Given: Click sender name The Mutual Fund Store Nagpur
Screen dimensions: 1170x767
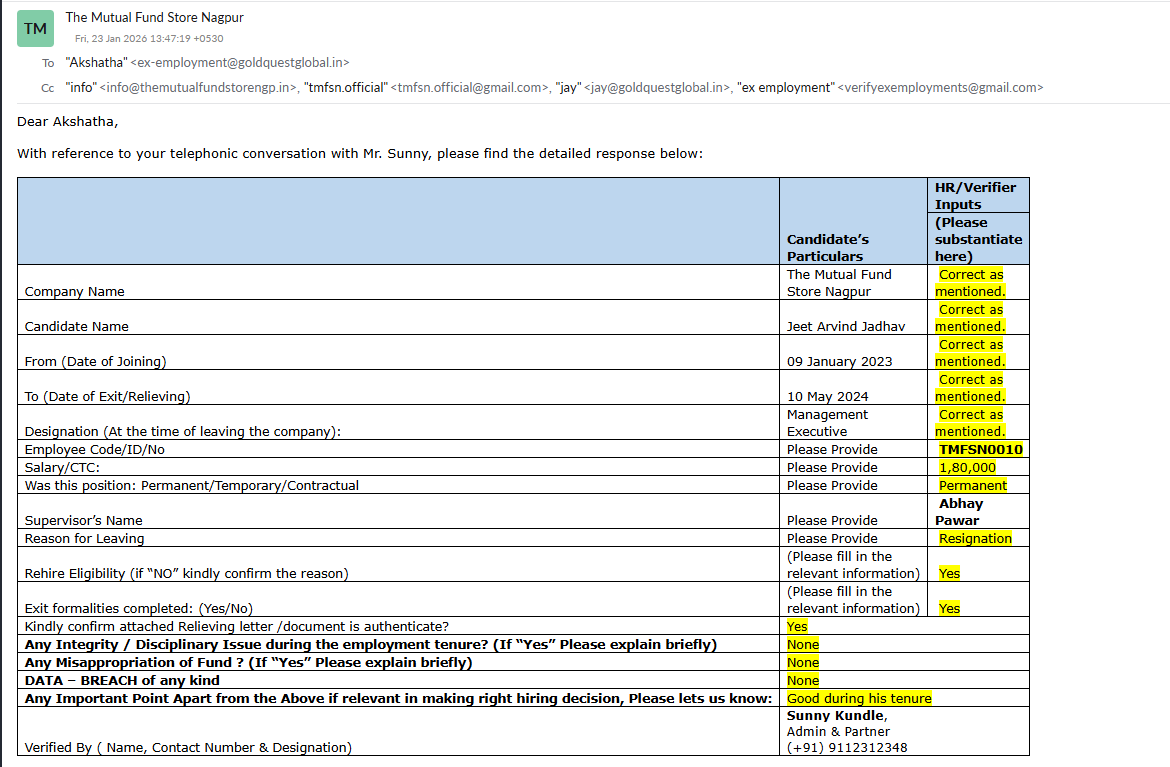Looking at the screenshot, I should [154, 17].
